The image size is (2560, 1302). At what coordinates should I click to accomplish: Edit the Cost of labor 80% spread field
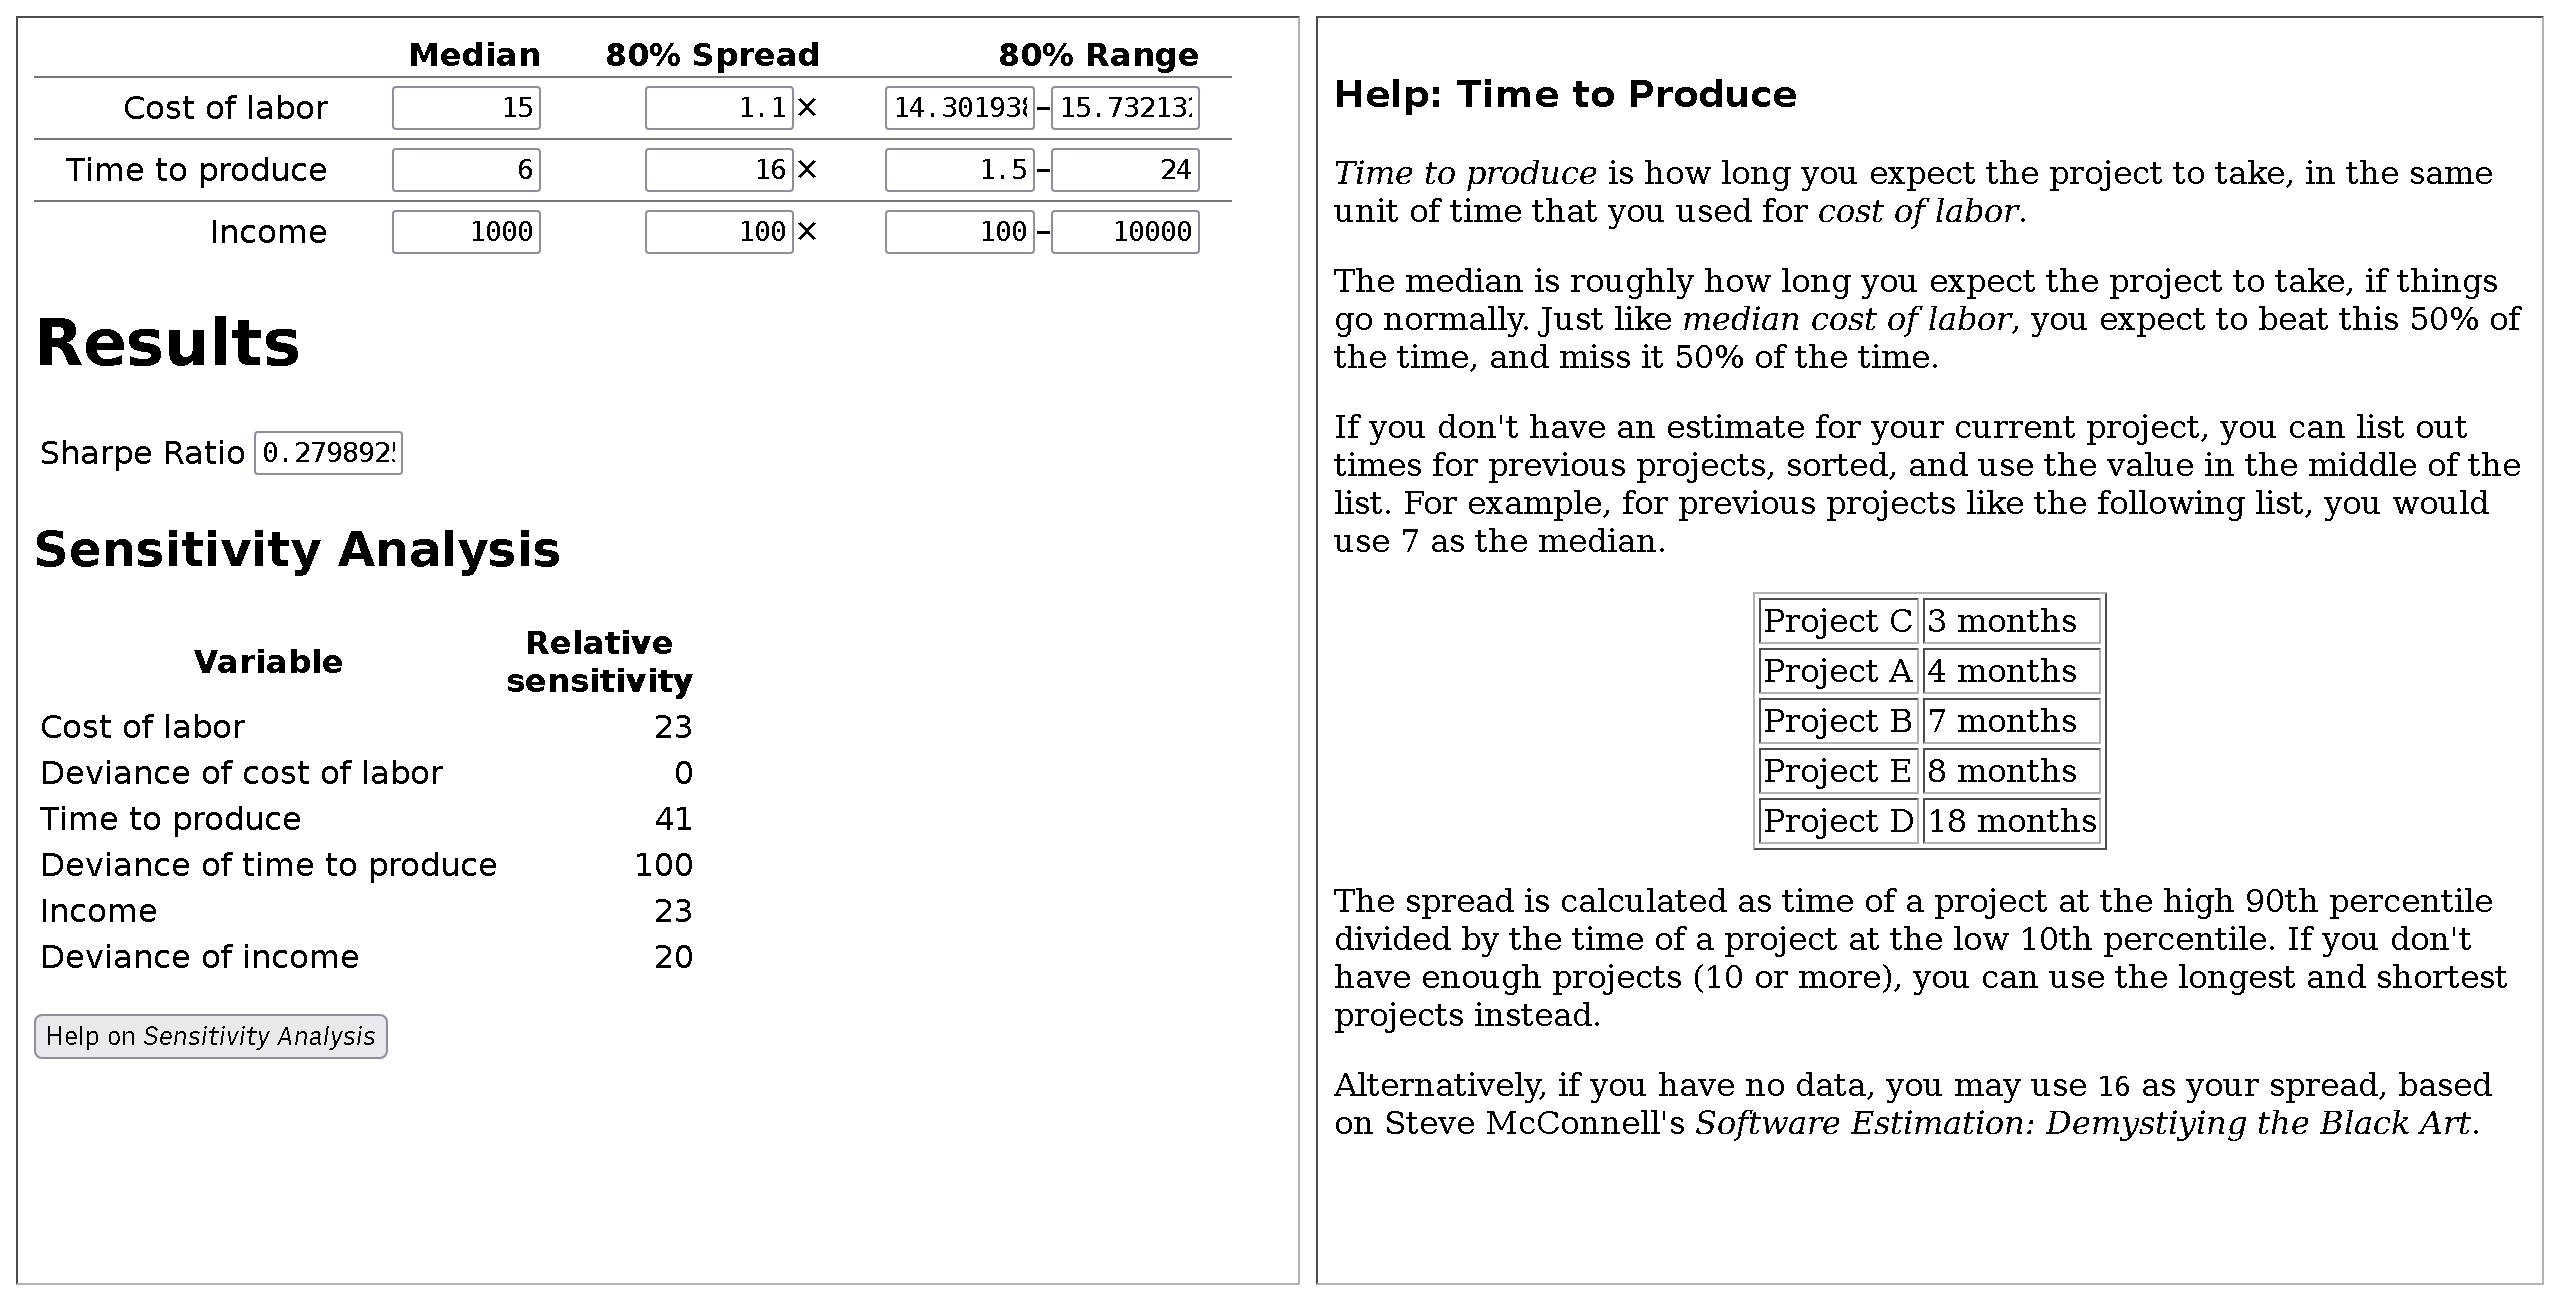718,108
